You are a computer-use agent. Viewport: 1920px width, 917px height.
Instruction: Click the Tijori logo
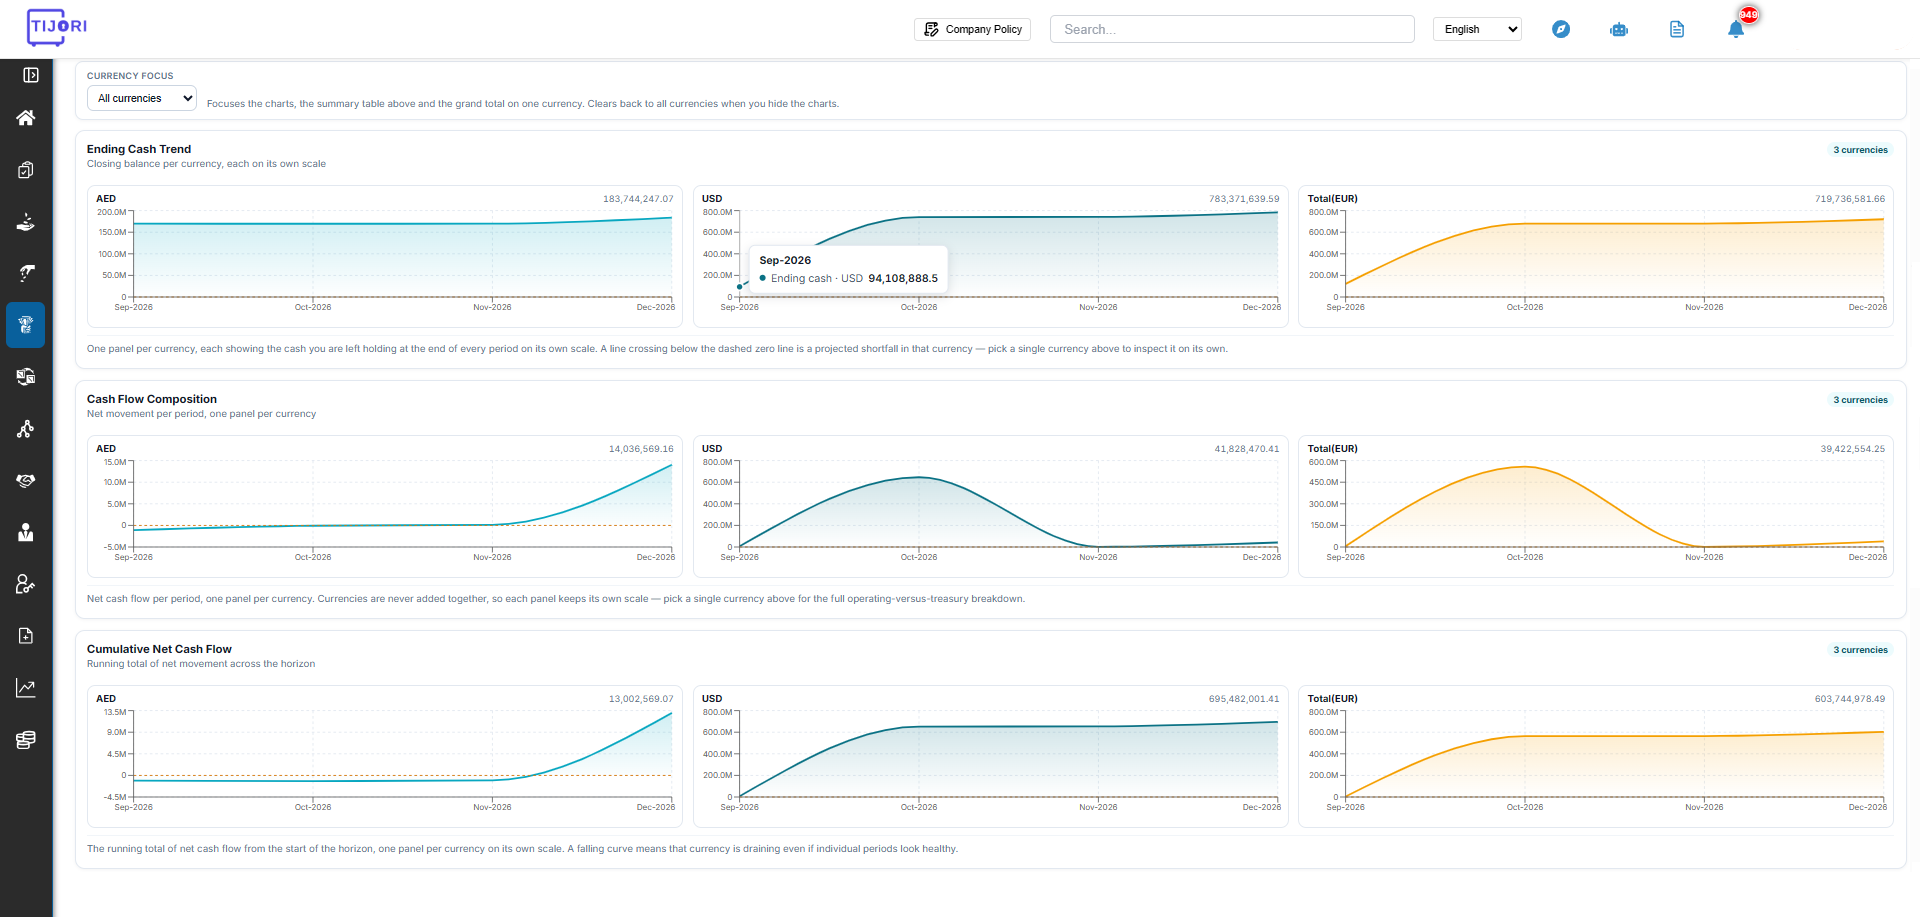pos(57,27)
